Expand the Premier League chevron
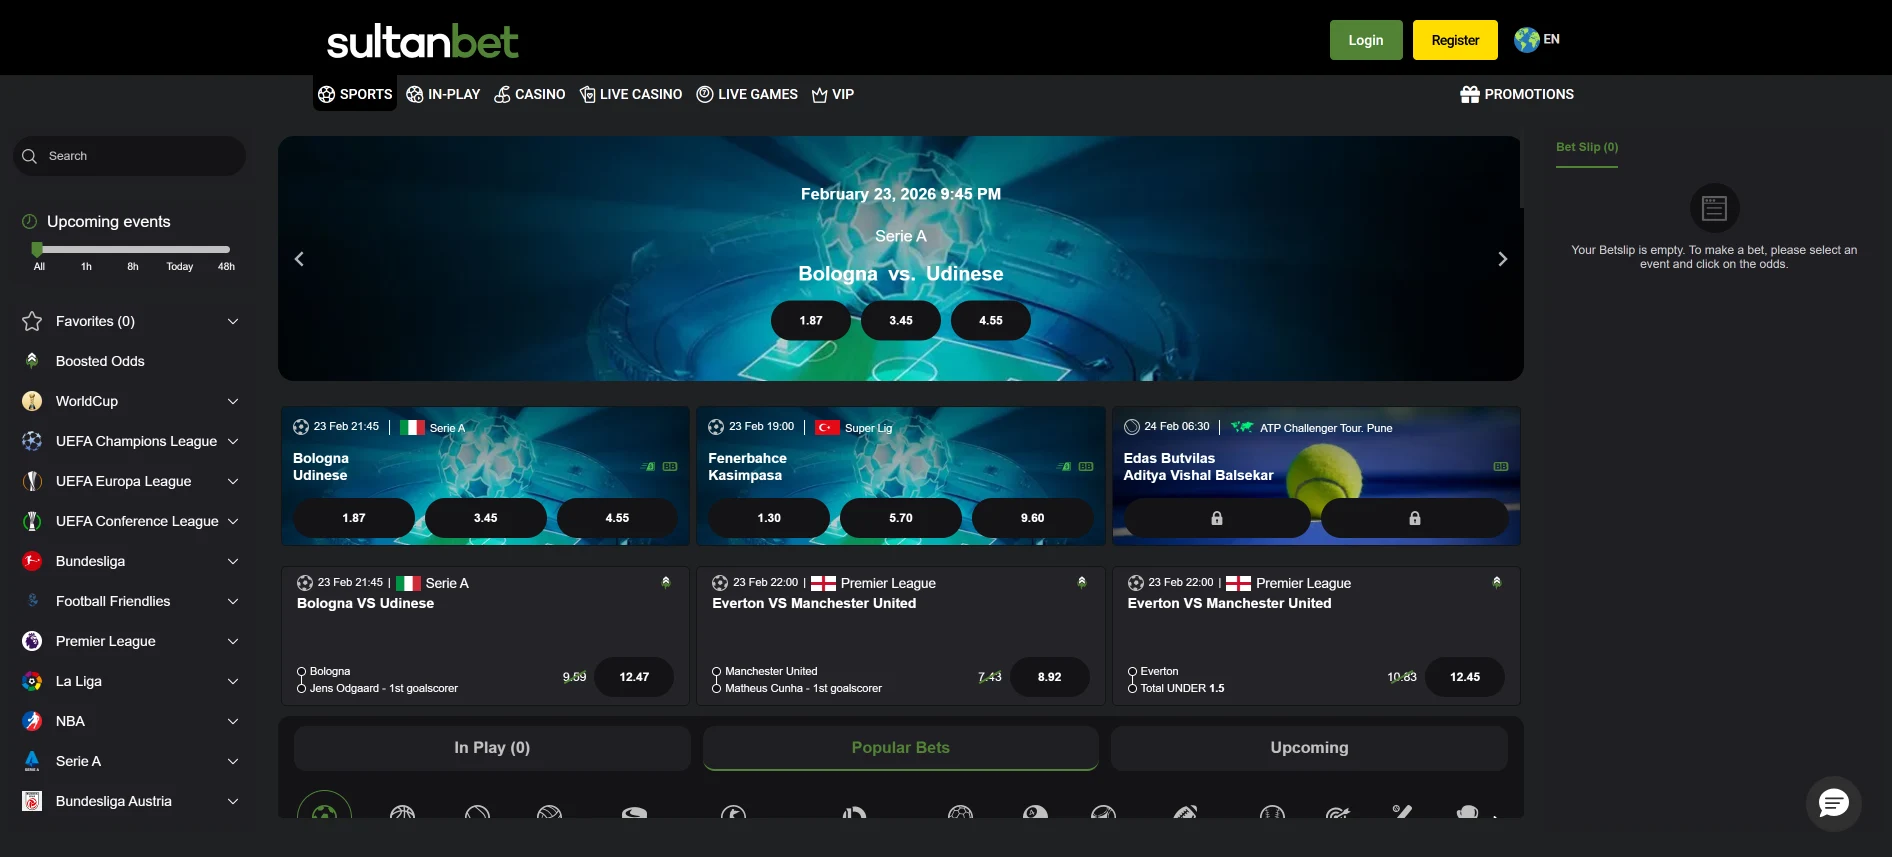1892x857 pixels. point(233,641)
